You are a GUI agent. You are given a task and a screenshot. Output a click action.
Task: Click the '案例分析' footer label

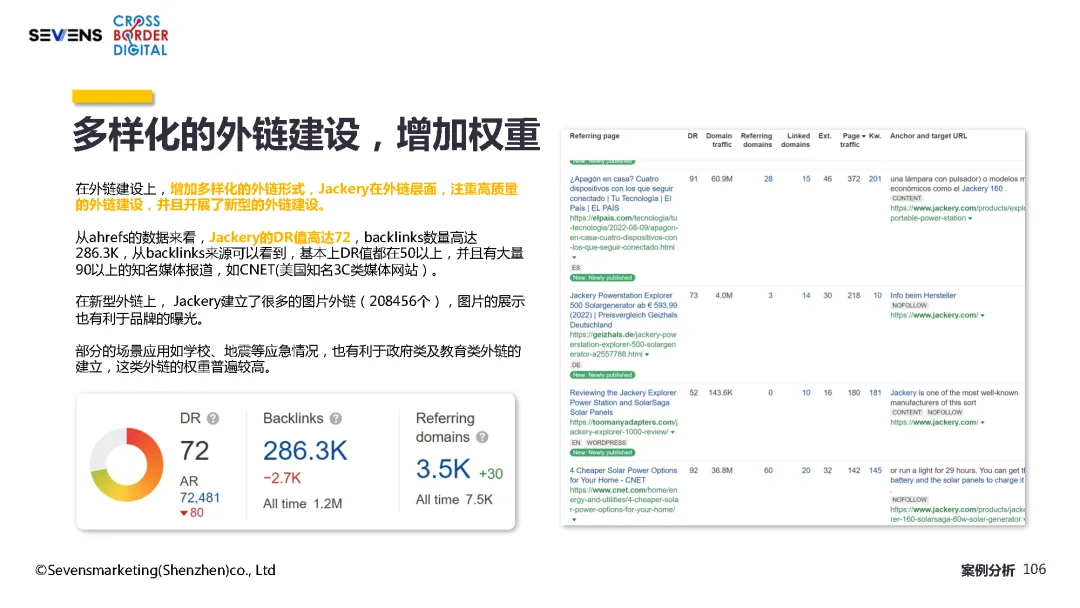point(988,571)
